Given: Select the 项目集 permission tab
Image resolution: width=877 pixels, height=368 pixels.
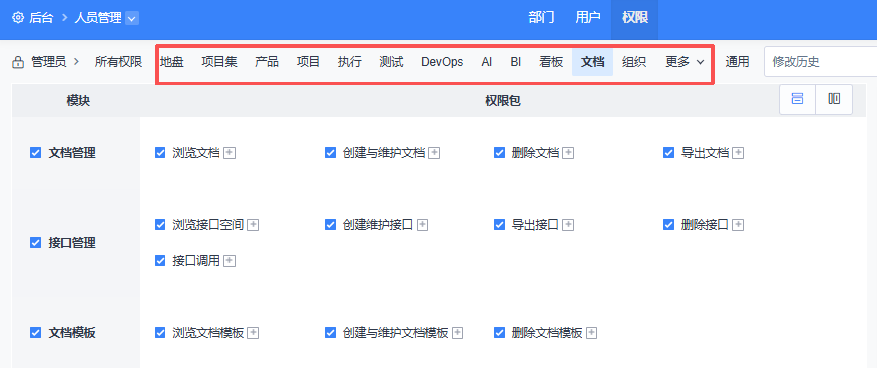Looking at the screenshot, I should pos(219,62).
